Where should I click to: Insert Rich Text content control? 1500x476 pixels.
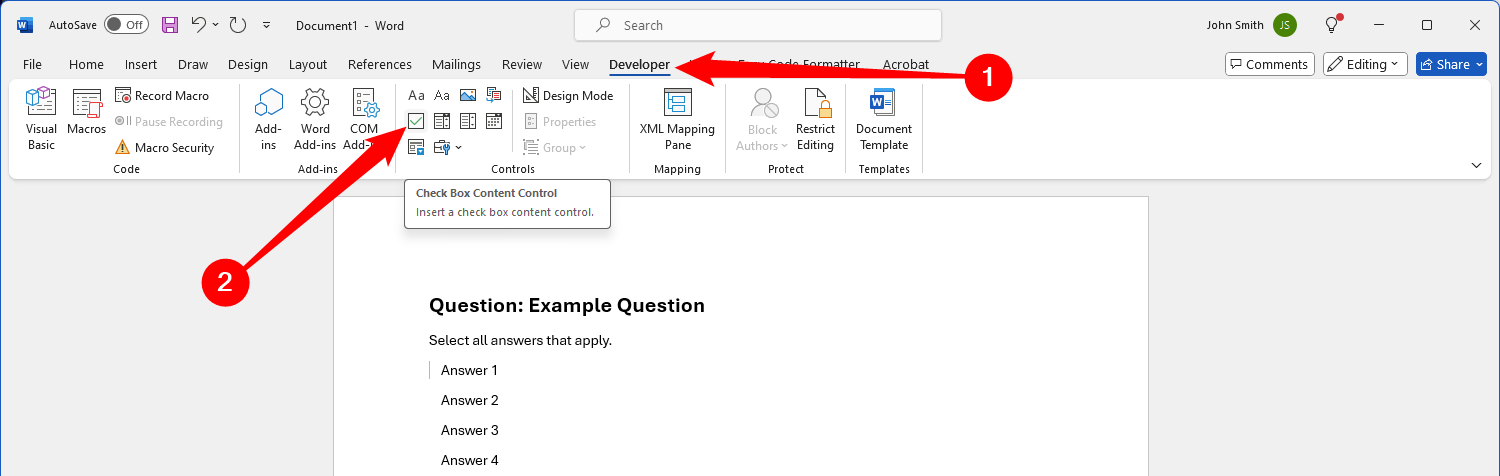(x=416, y=96)
